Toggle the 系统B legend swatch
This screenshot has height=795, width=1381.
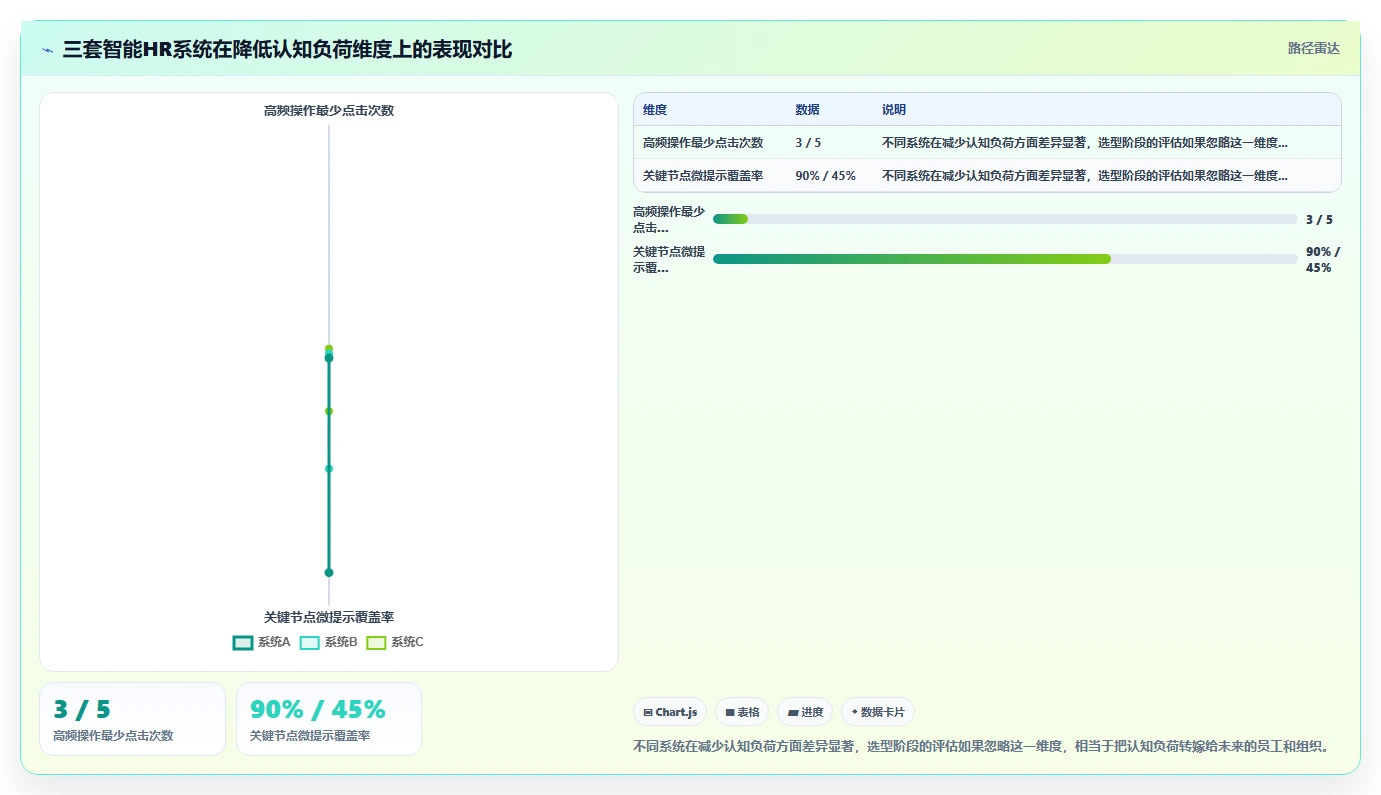[310, 643]
